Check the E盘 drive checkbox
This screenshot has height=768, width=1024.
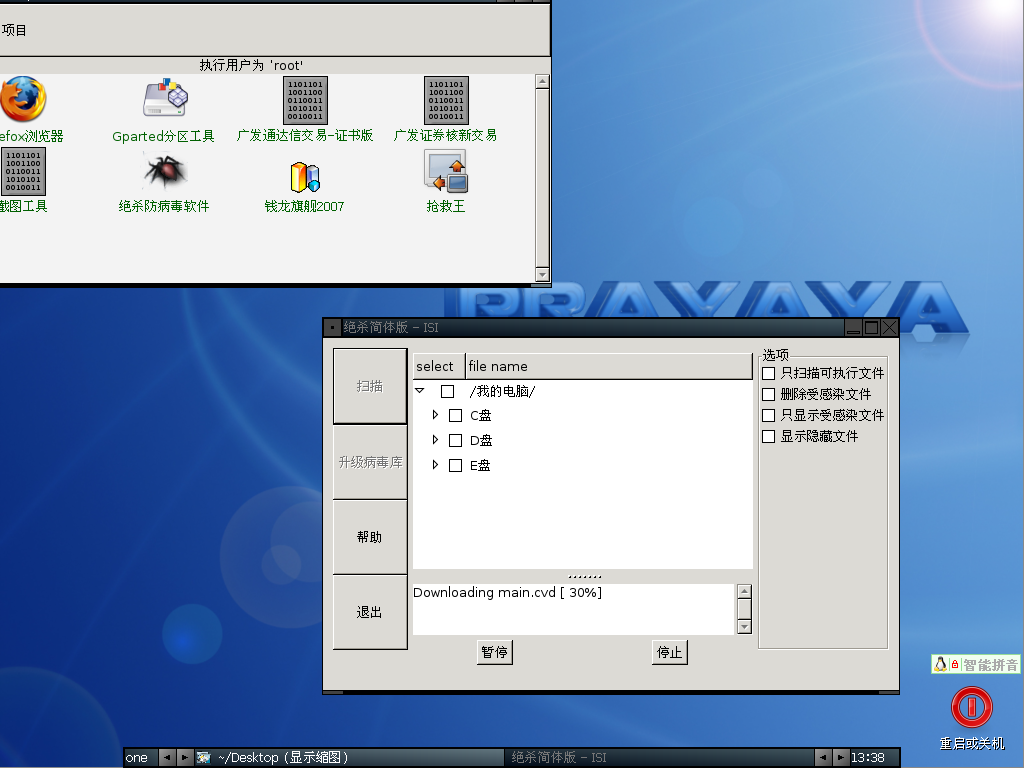[x=456, y=465]
